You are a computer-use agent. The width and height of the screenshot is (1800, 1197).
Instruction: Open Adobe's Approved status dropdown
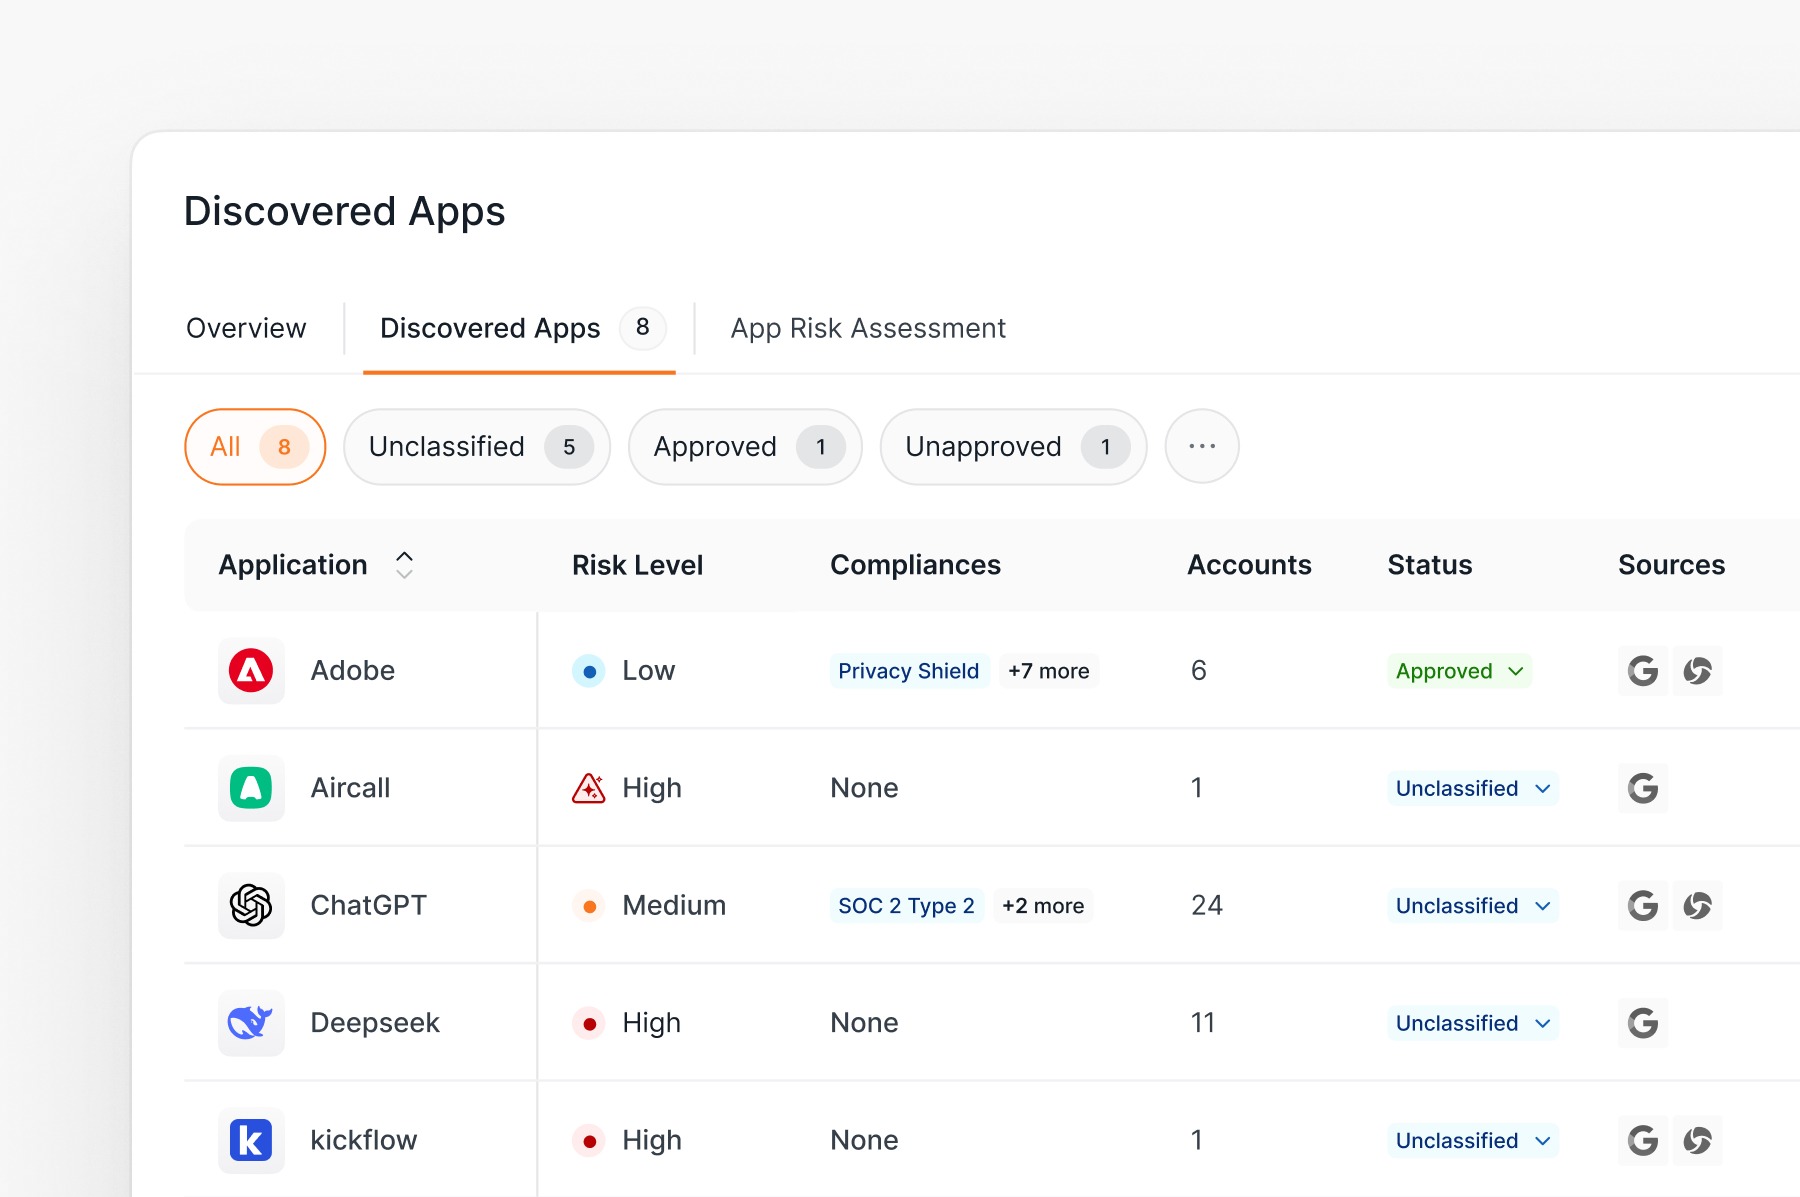pos(1459,671)
